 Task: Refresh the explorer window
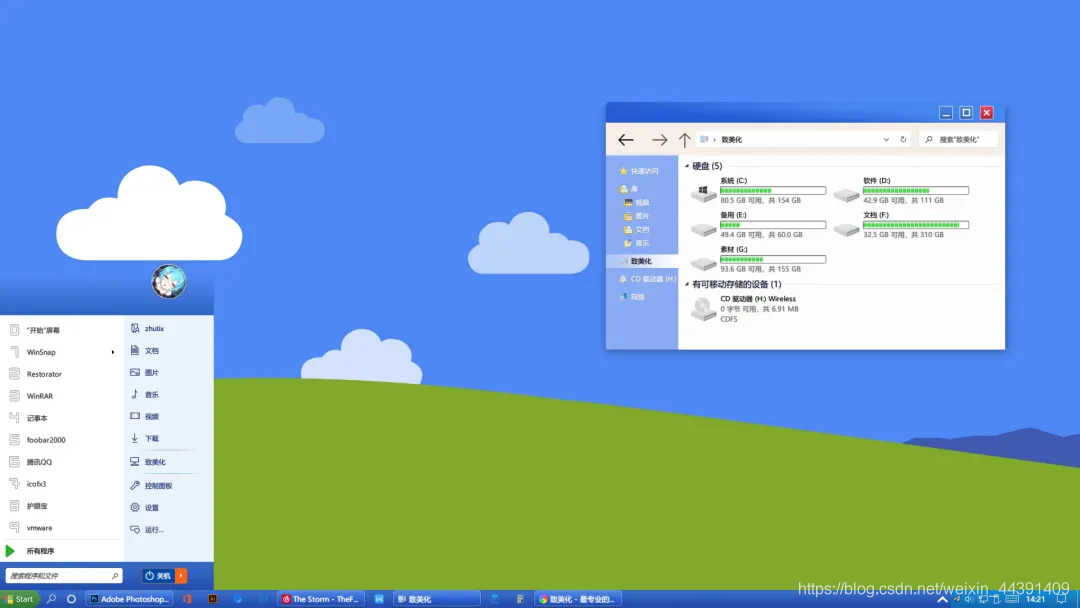pyautogui.click(x=903, y=140)
